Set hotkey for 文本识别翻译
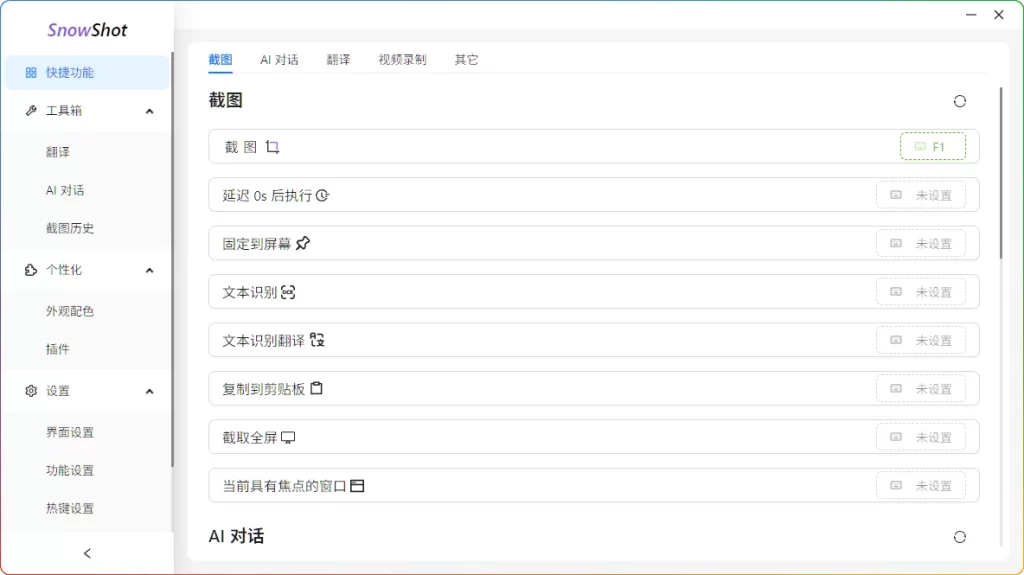The width and height of the screenshot is (1024, 575). (921, 340)
